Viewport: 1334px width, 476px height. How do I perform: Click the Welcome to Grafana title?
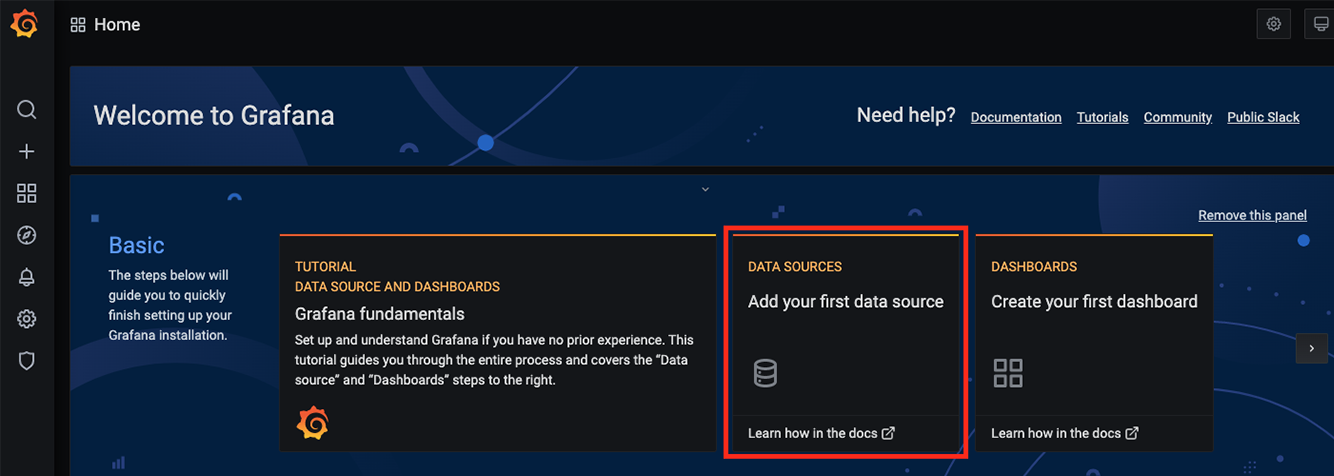click(x=214, y=115)
